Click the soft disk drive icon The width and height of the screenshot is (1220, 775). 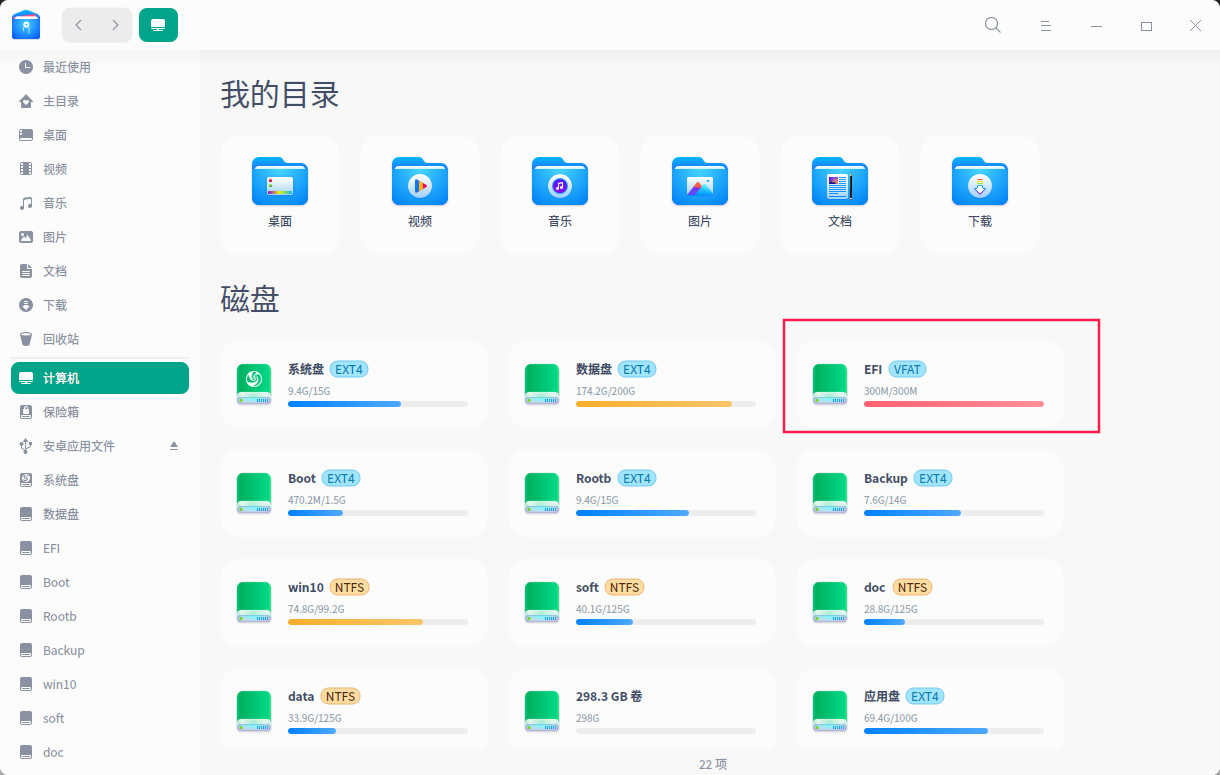(x=542, y=603)
